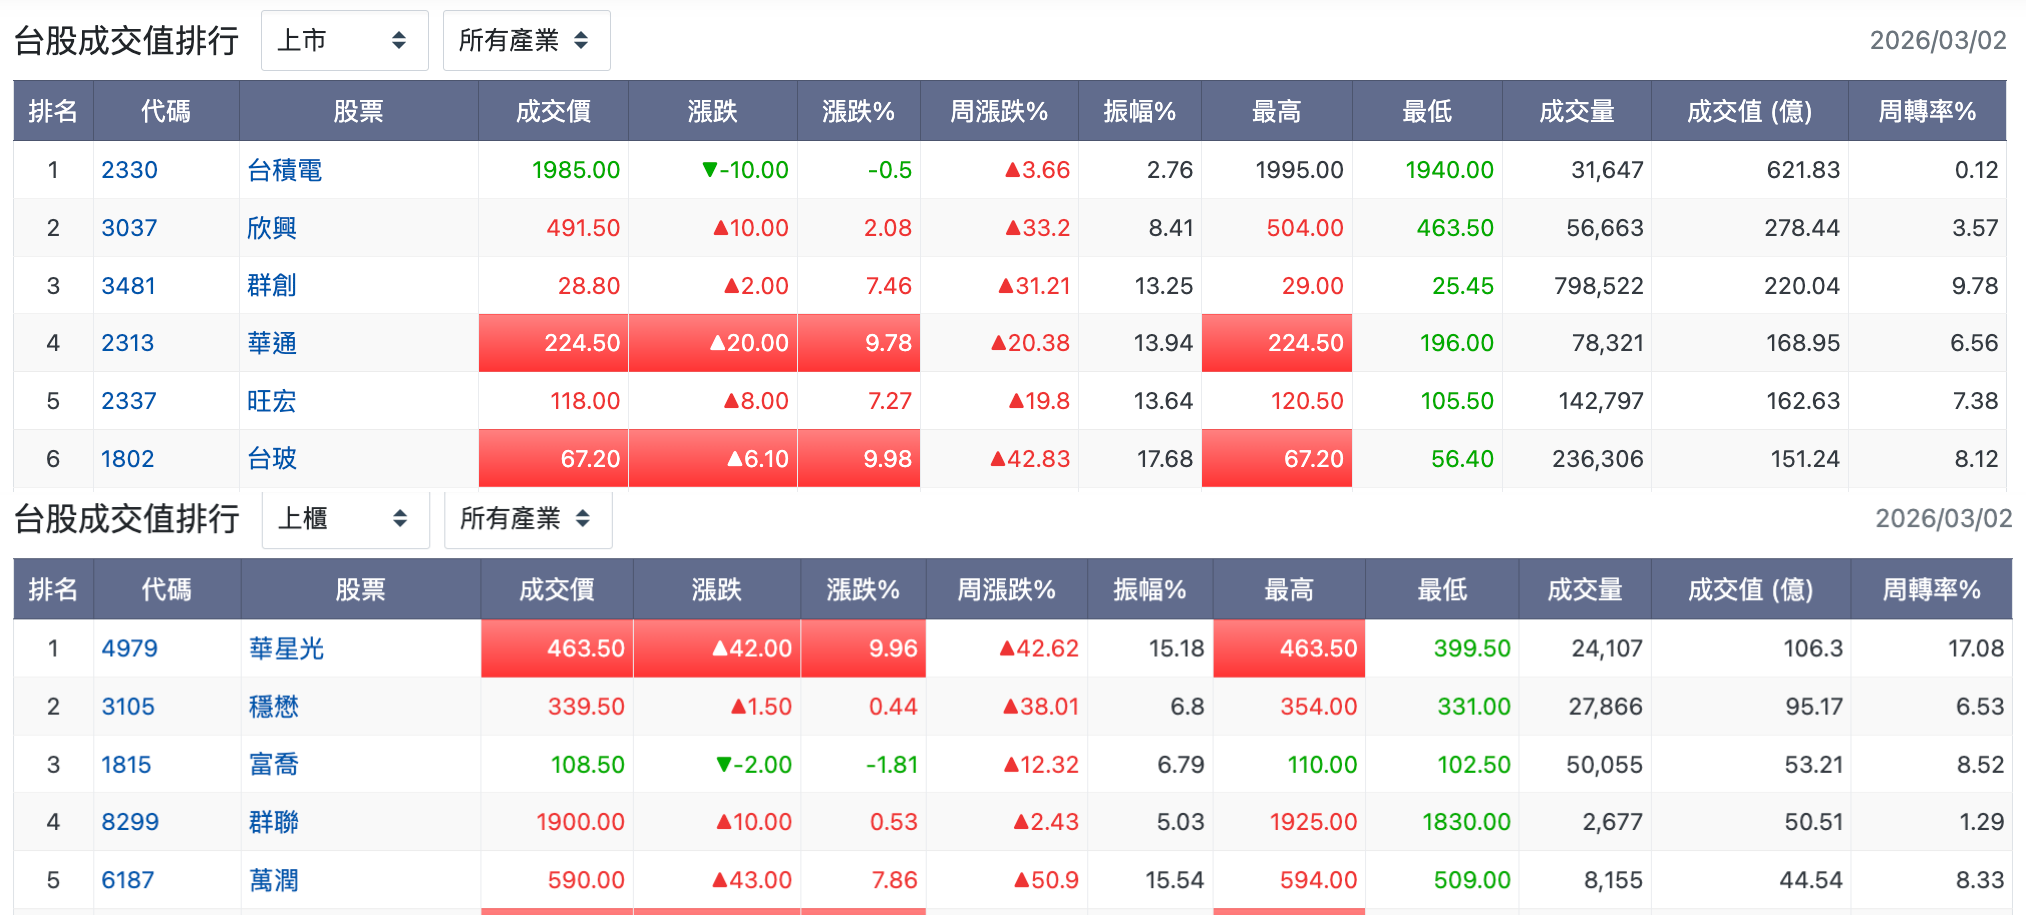Open stock code link 3037

pyautogui.click(x=129, y=228)
